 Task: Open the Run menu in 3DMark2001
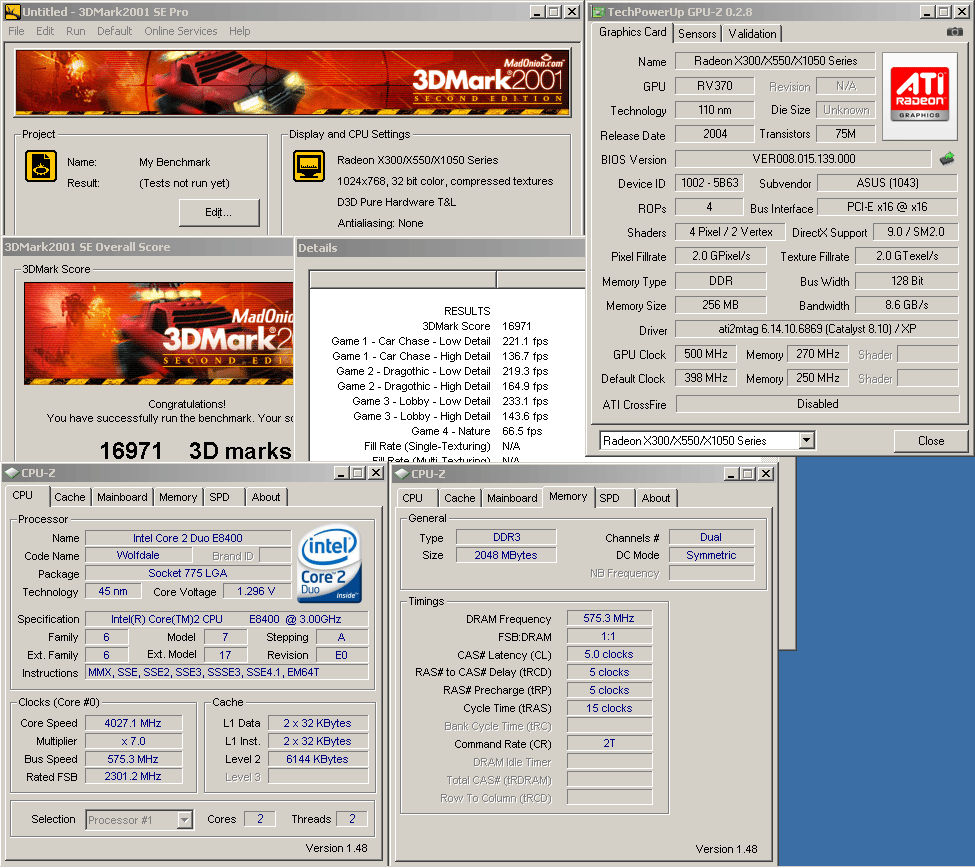point(76,31)
